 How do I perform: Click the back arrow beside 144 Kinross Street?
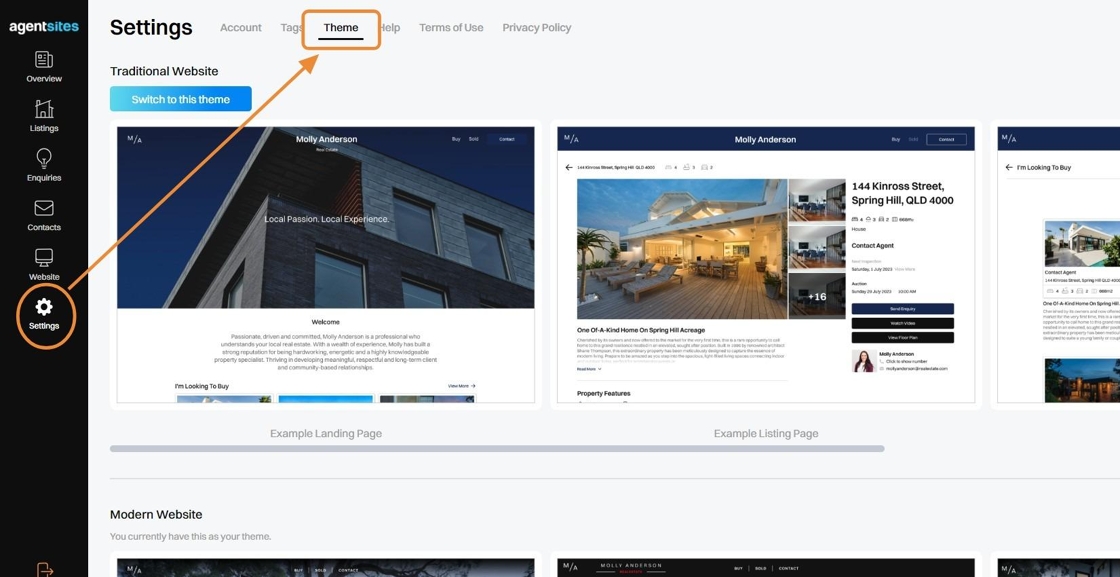(x=569, y=167)
